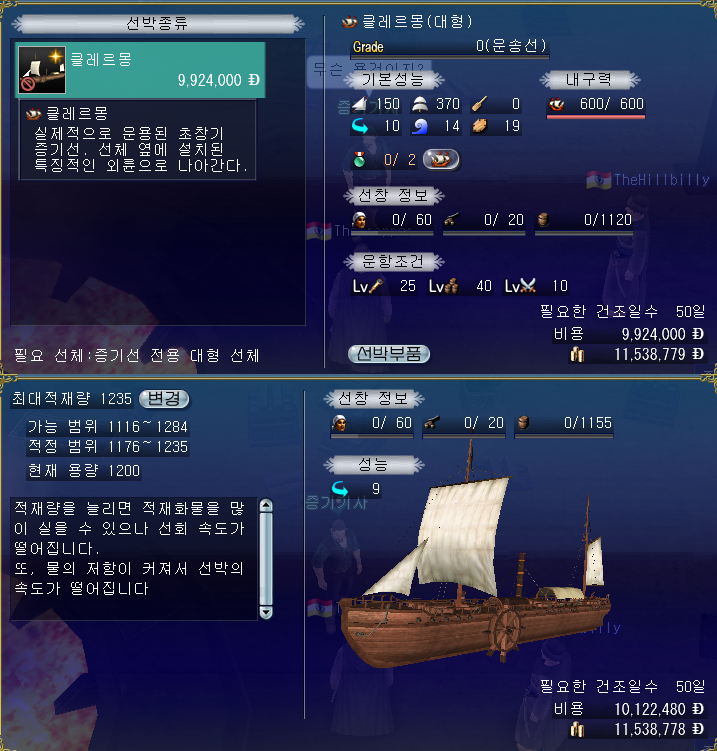Click the cargo barrel icon showing 0/1155

point(524,423)
